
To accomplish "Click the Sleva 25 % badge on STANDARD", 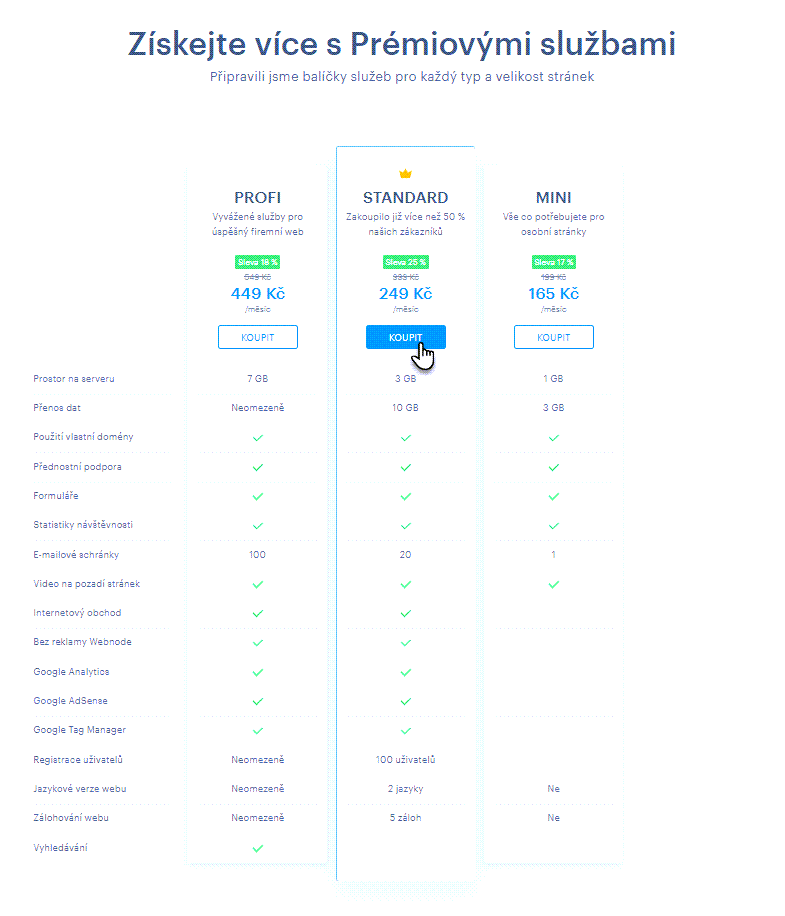I will click(405, 262).
